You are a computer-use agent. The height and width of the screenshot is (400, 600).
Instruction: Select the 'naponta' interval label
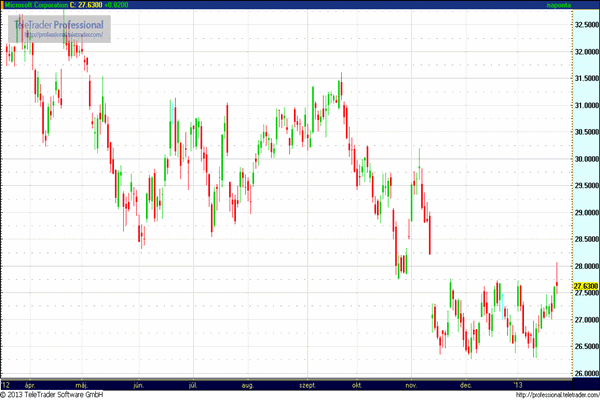point(581,5)
